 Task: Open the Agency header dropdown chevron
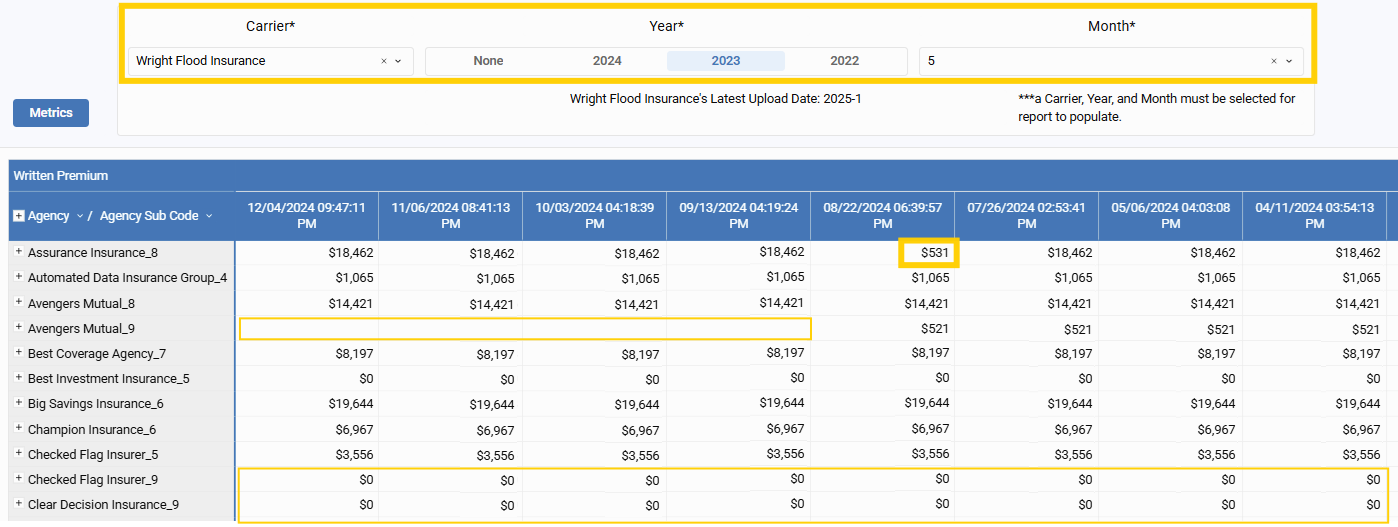coord(80,216)
